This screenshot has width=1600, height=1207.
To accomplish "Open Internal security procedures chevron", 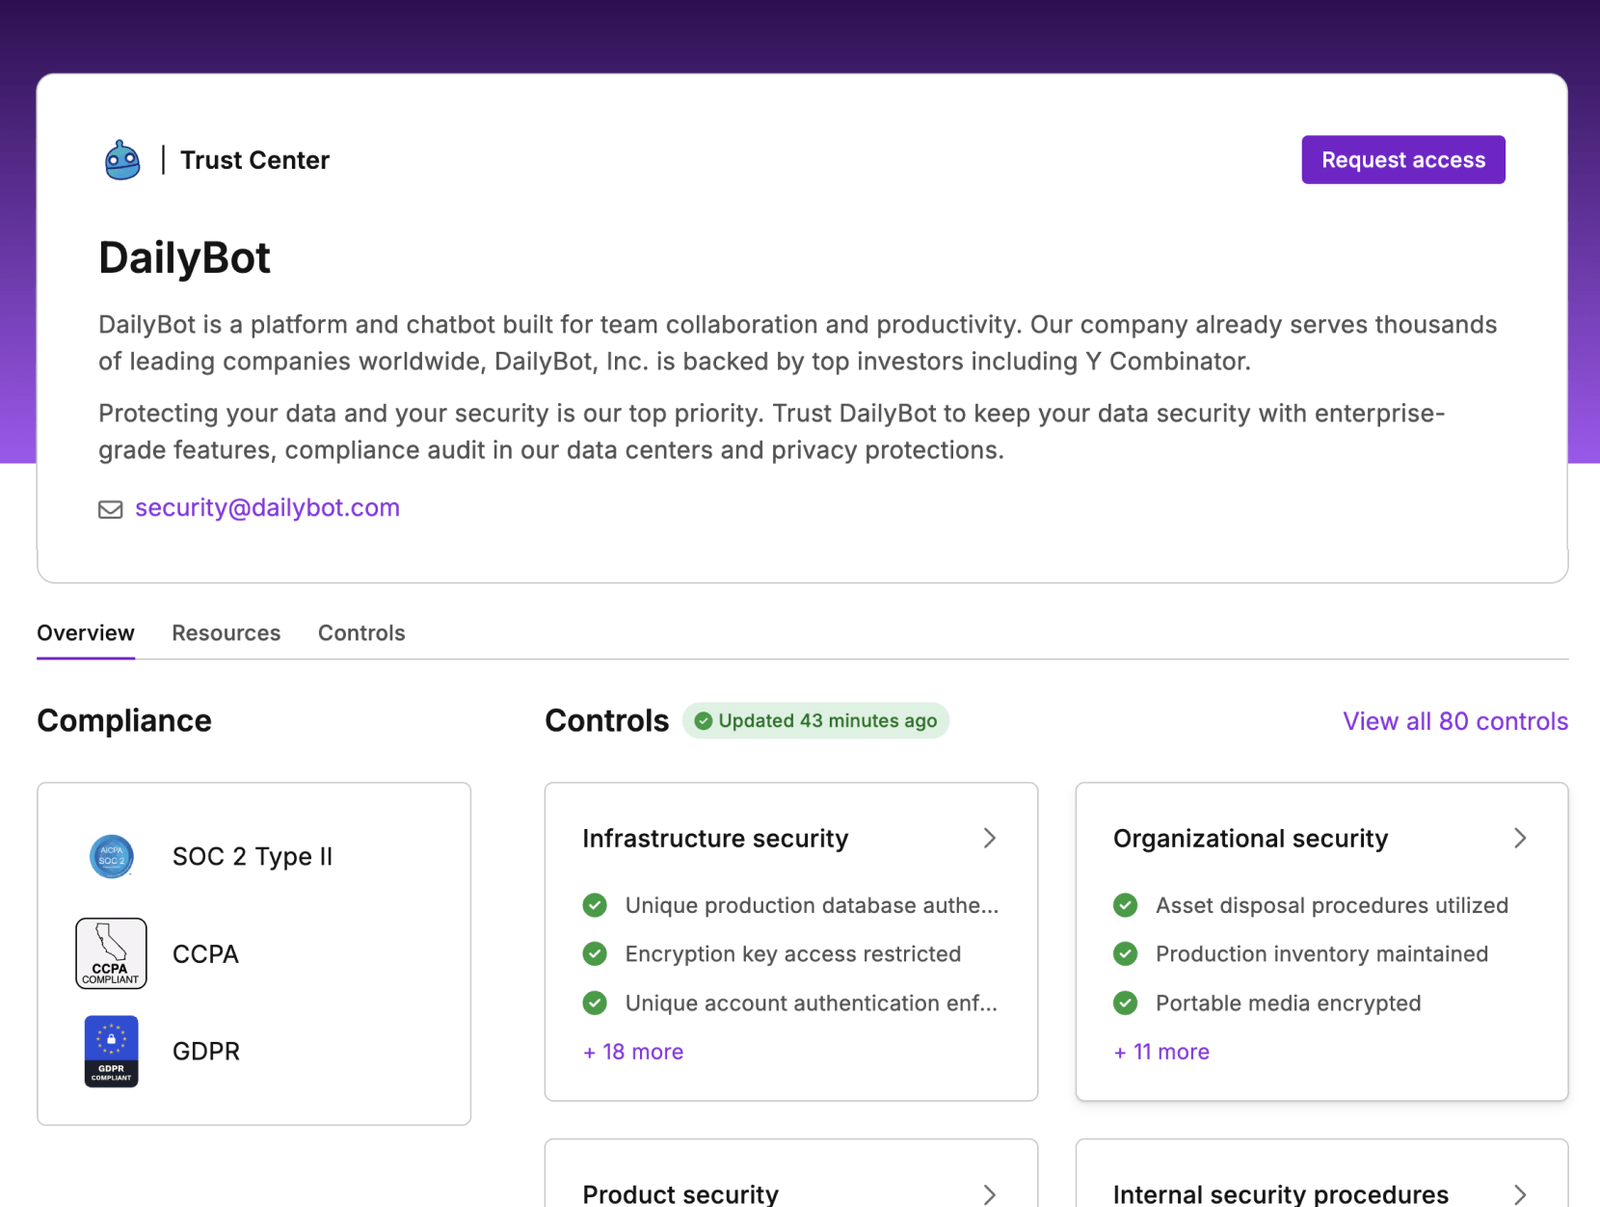I will coord(1520,1195).
